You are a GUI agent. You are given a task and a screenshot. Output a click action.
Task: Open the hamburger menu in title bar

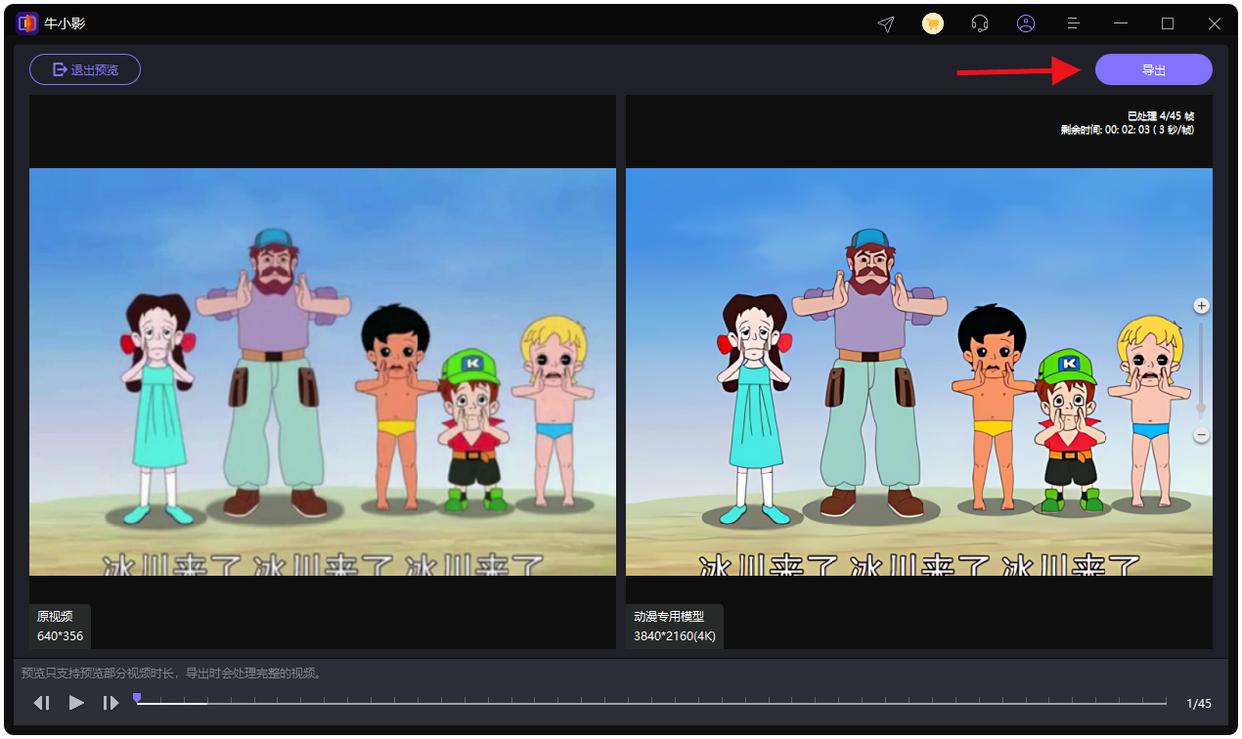1073,24
